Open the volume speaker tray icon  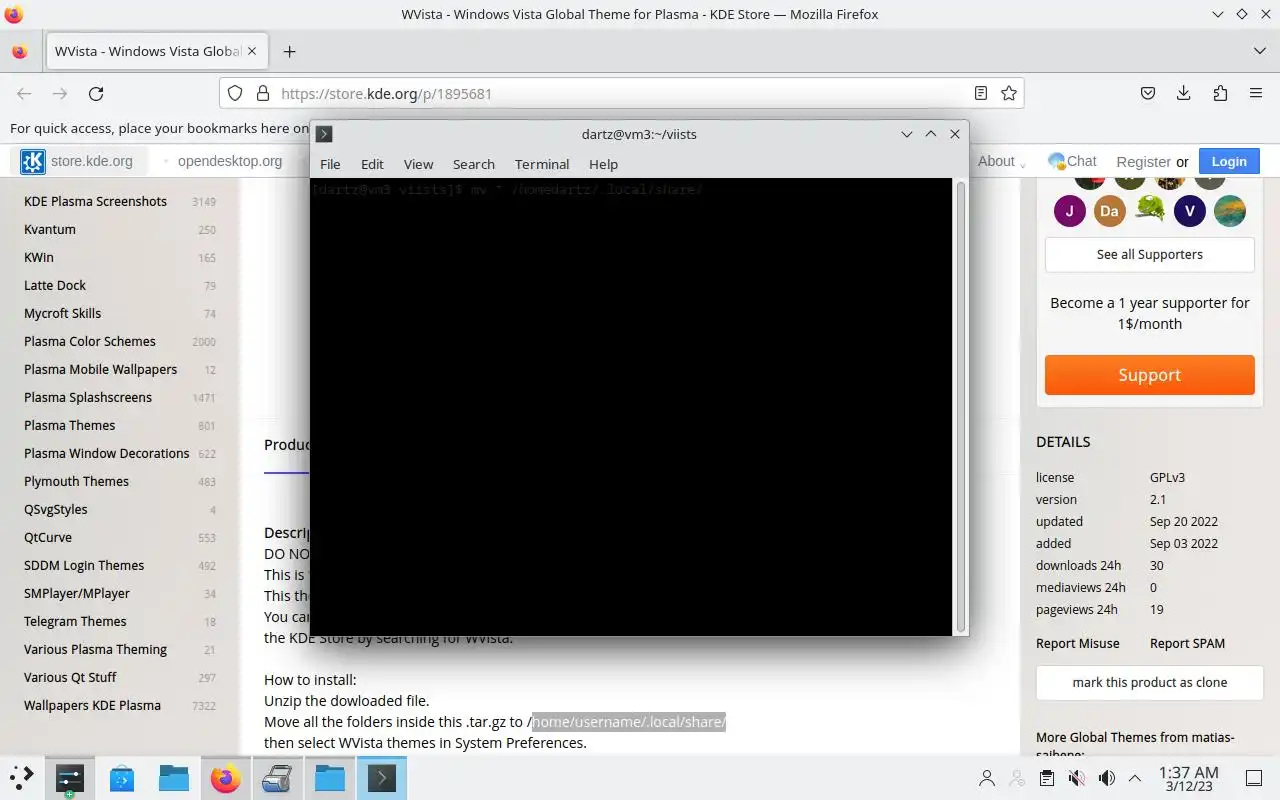tap(1106, 778)
